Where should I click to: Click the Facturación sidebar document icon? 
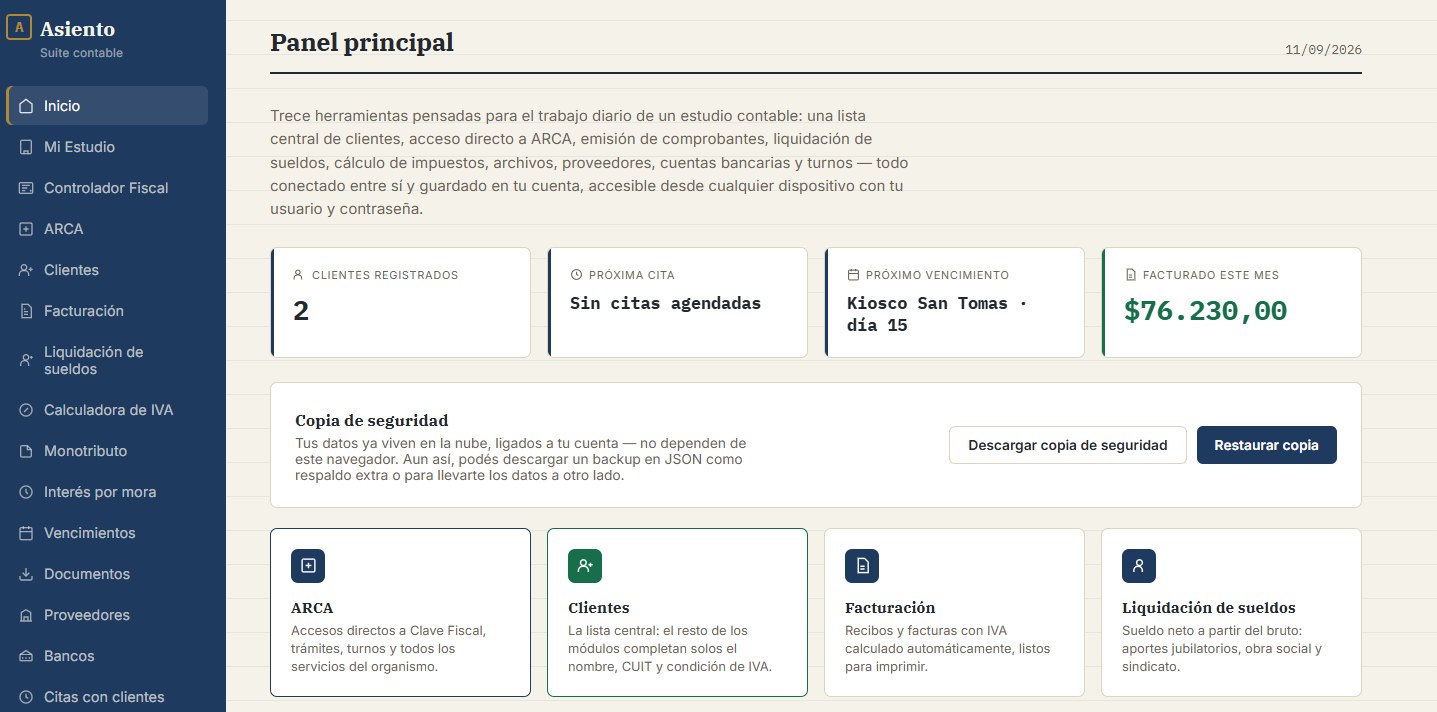click(x=26, y=311)
